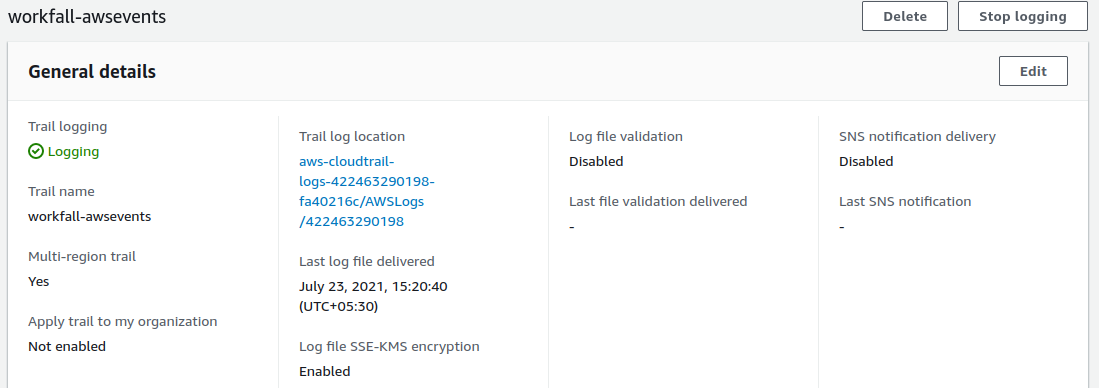This screenshot has width=1099, height=388.
Task: Stop logging for this trail
Action: [x=1023, y=16]
